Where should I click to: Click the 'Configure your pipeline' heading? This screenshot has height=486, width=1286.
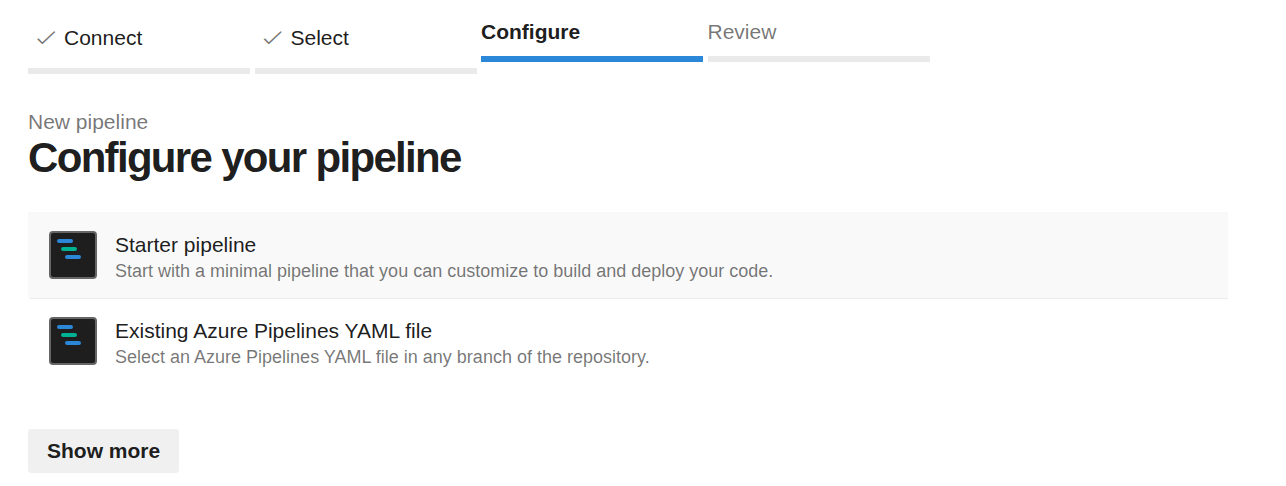click(244, 159)
